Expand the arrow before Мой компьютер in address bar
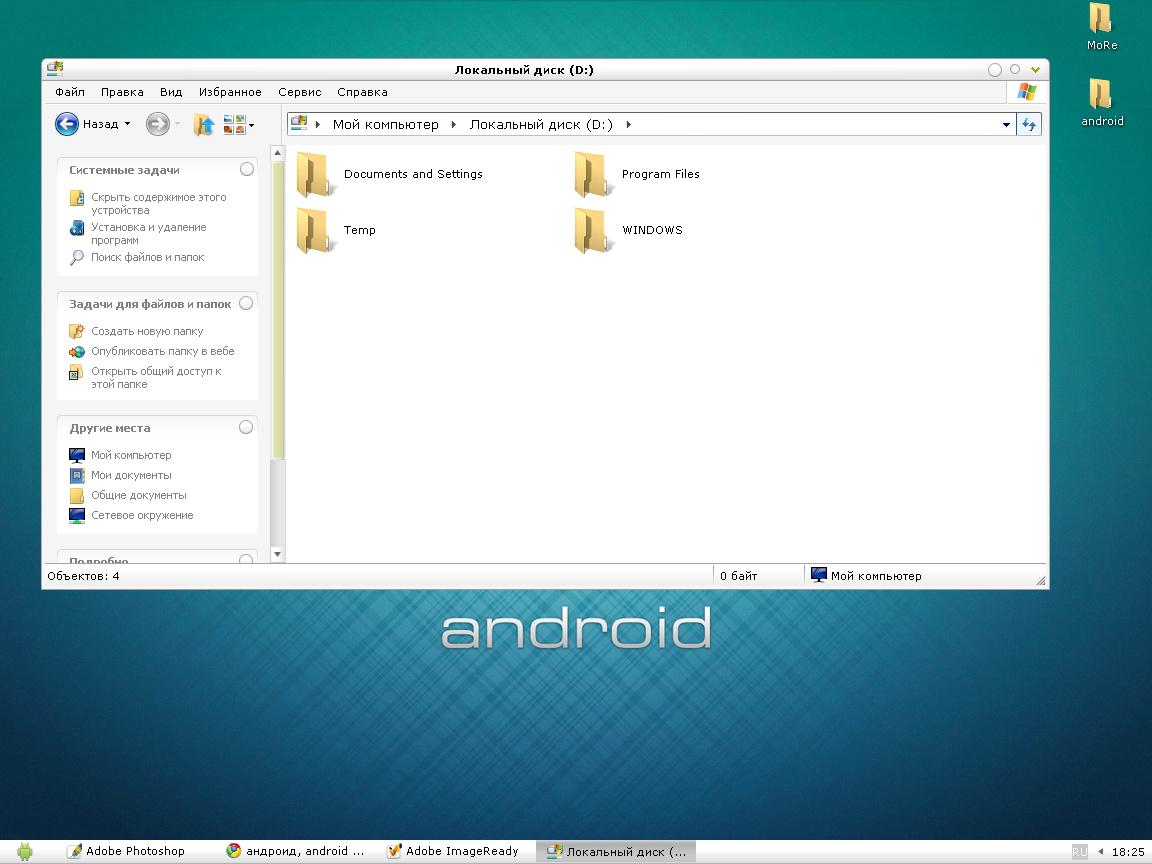 (x=317, y=124)
